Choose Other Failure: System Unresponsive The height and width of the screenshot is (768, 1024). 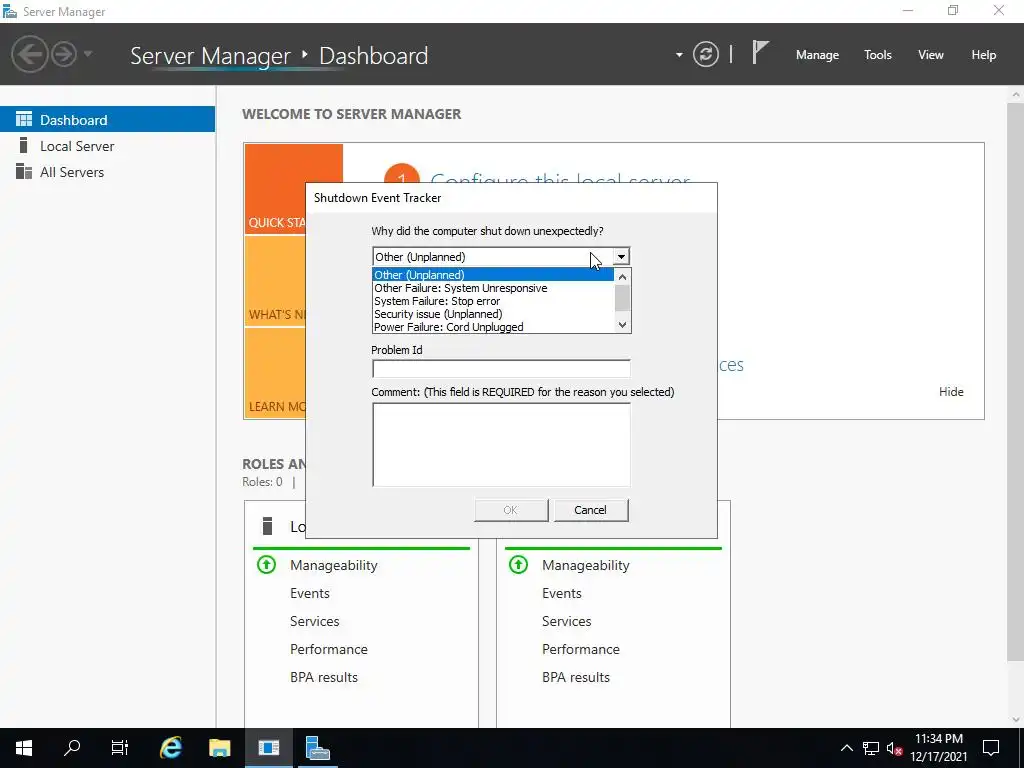pyautogui.click(x=493, y=288)
